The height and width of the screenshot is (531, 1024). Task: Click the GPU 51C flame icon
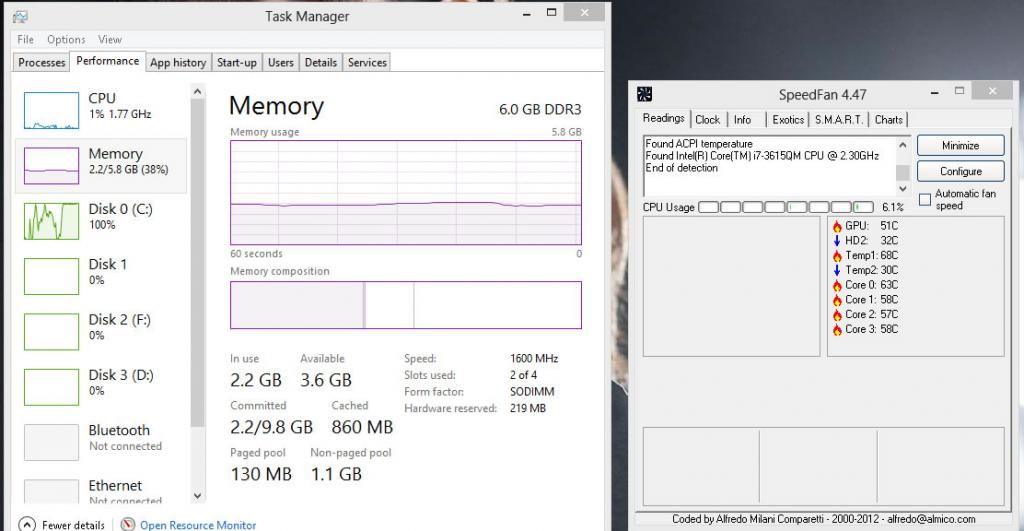(x=837, y=226)
